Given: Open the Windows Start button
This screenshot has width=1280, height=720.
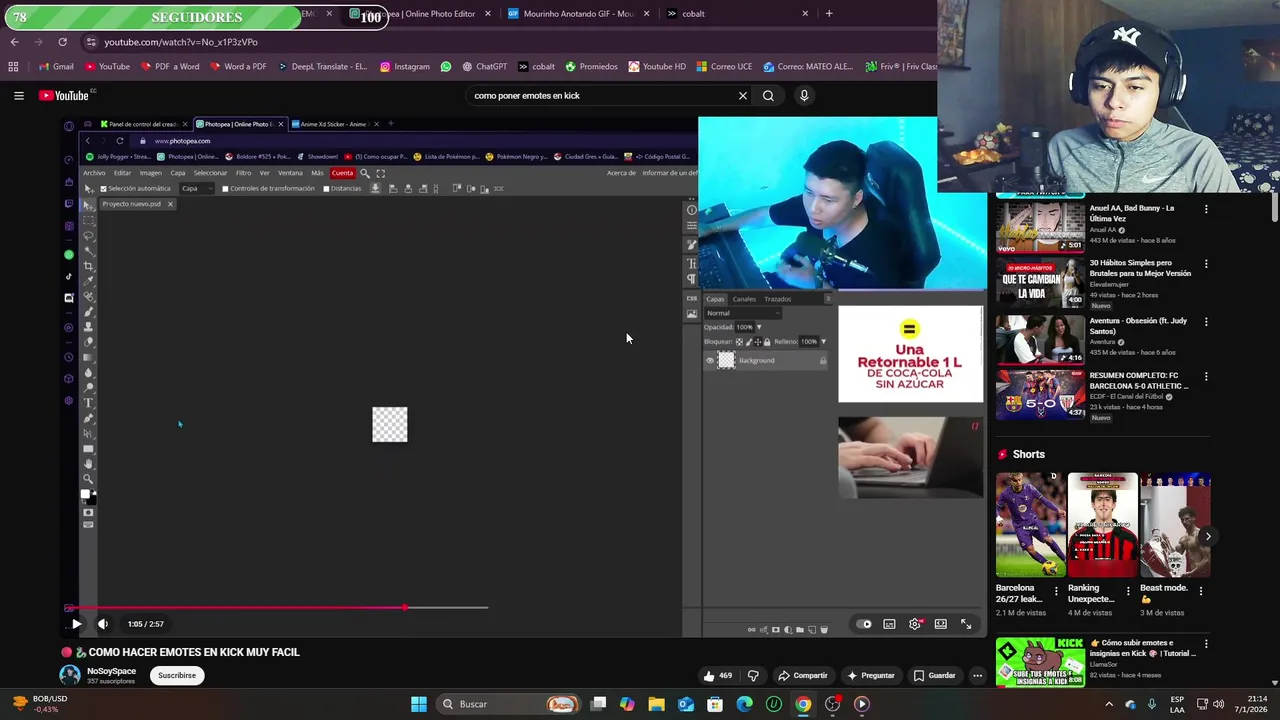Looking at the screenshot, I should tap(419, 704).
